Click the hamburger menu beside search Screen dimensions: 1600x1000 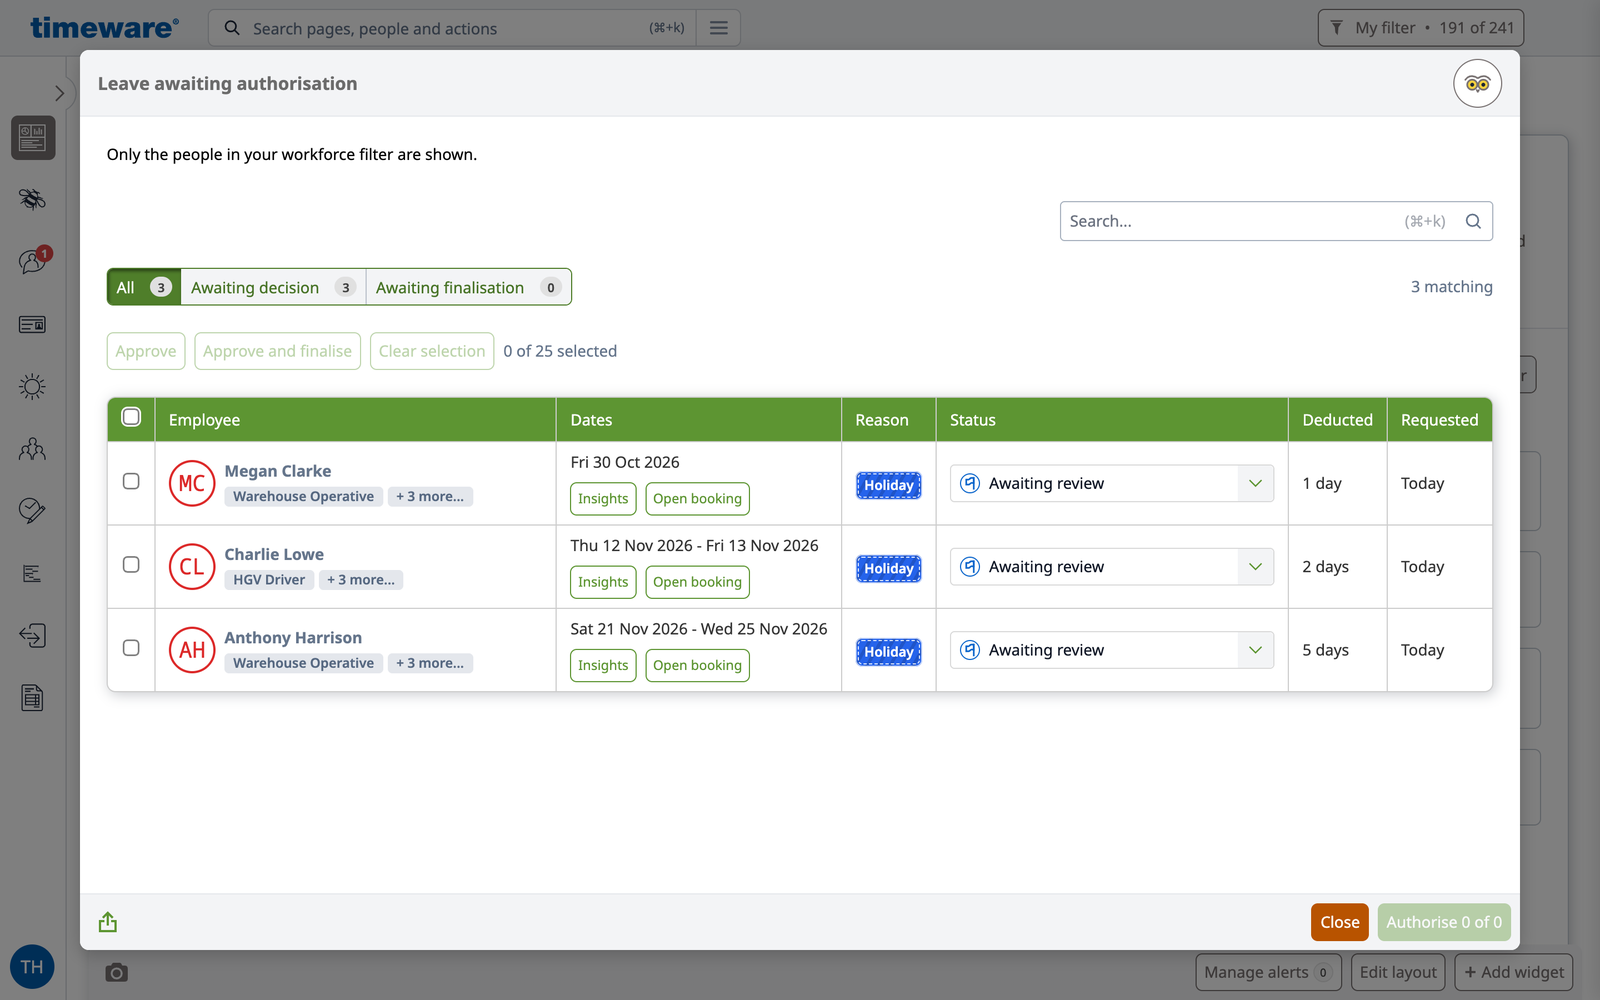pyautogui.click(x=719, y=28)
